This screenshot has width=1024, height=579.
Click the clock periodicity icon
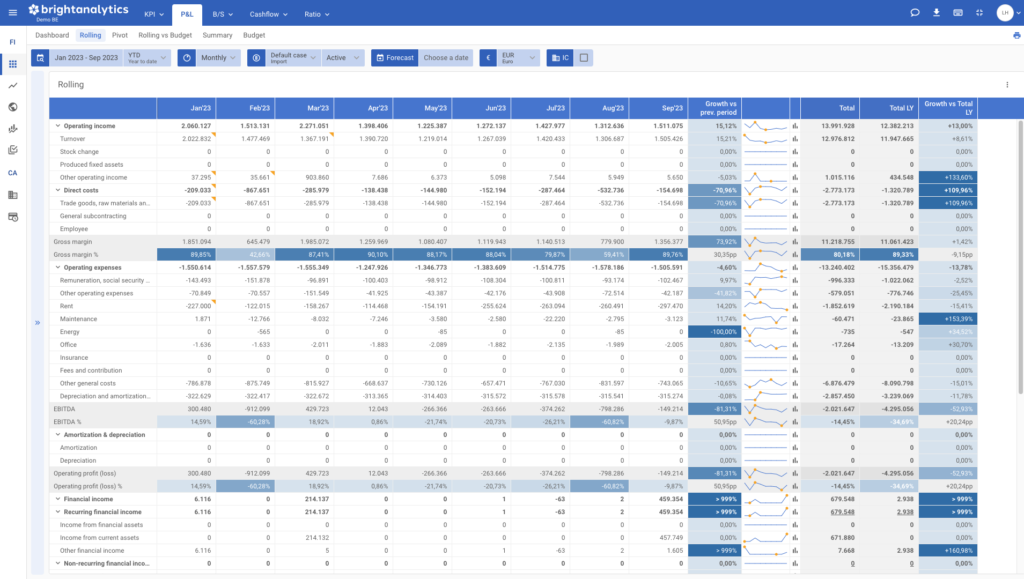[x=187, y=57]
